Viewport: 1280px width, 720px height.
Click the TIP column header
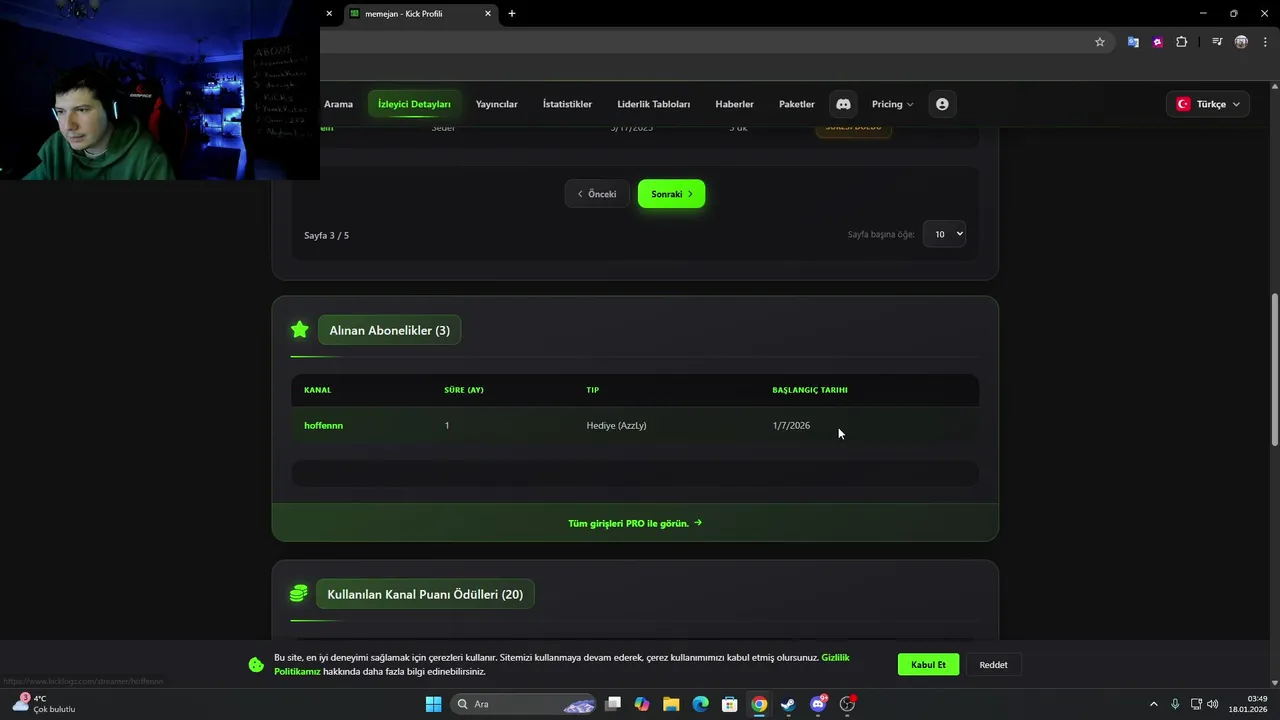point(593,390)
